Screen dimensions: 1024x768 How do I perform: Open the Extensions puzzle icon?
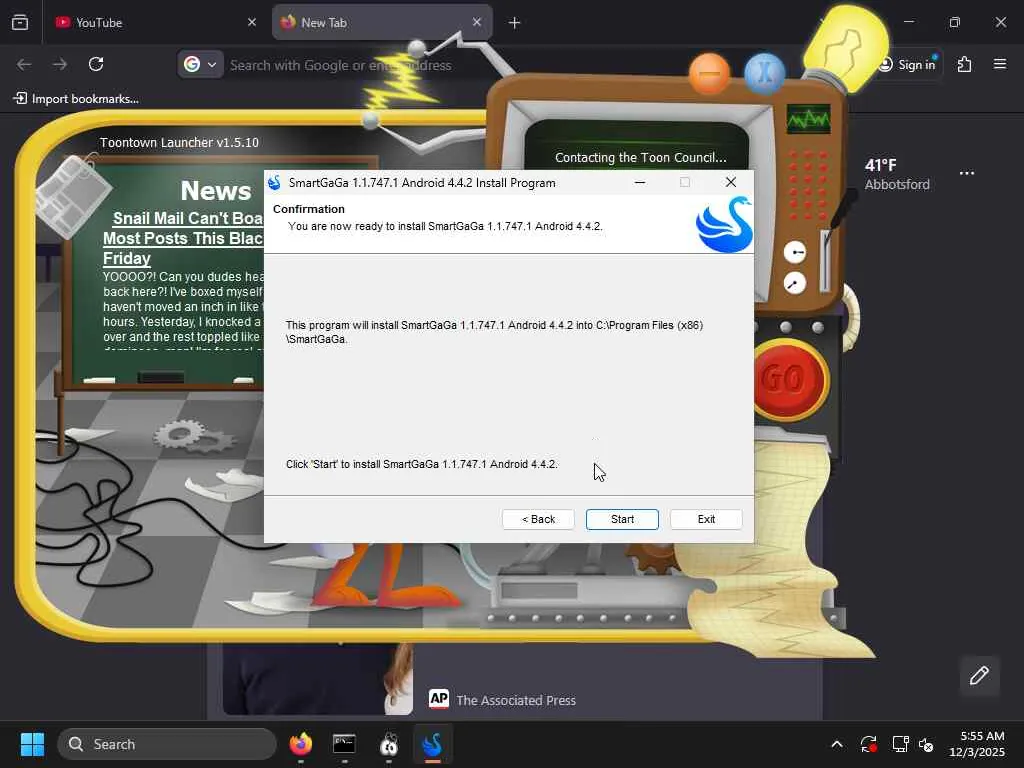965,64
